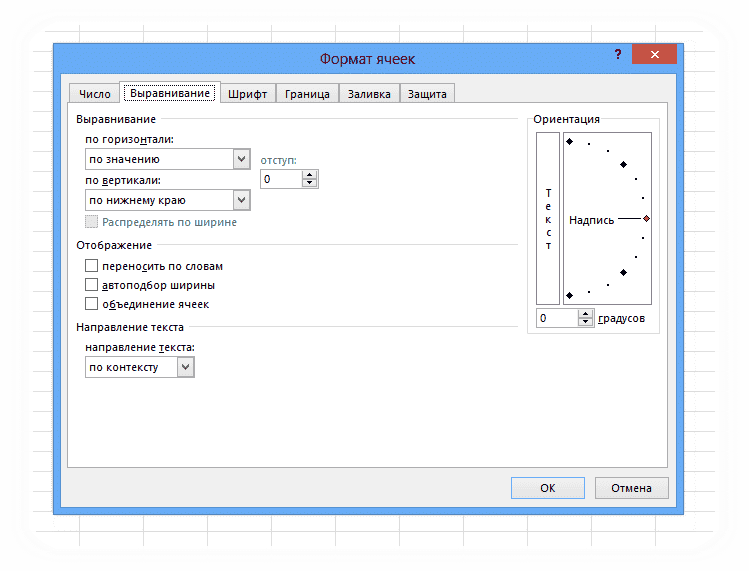Open the Число tab
749x571 pixels.
click(x=95, y=94)
